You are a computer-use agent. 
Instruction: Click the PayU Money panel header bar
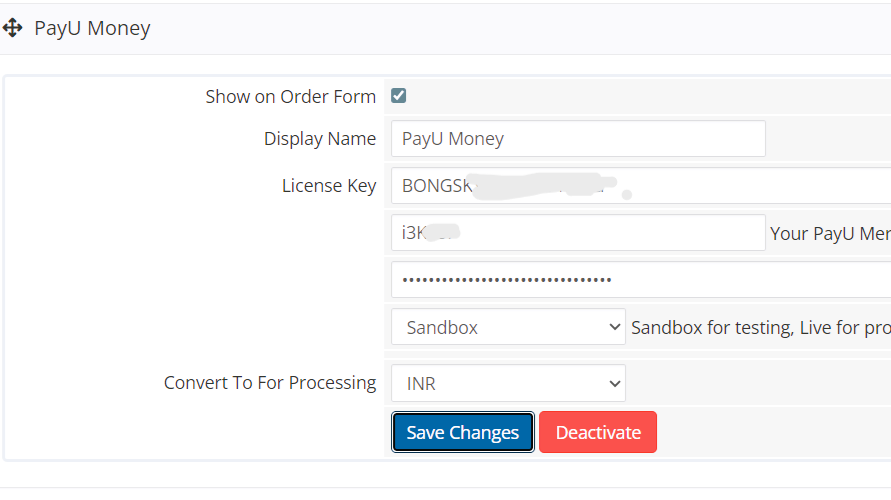(x=500, y=28)
